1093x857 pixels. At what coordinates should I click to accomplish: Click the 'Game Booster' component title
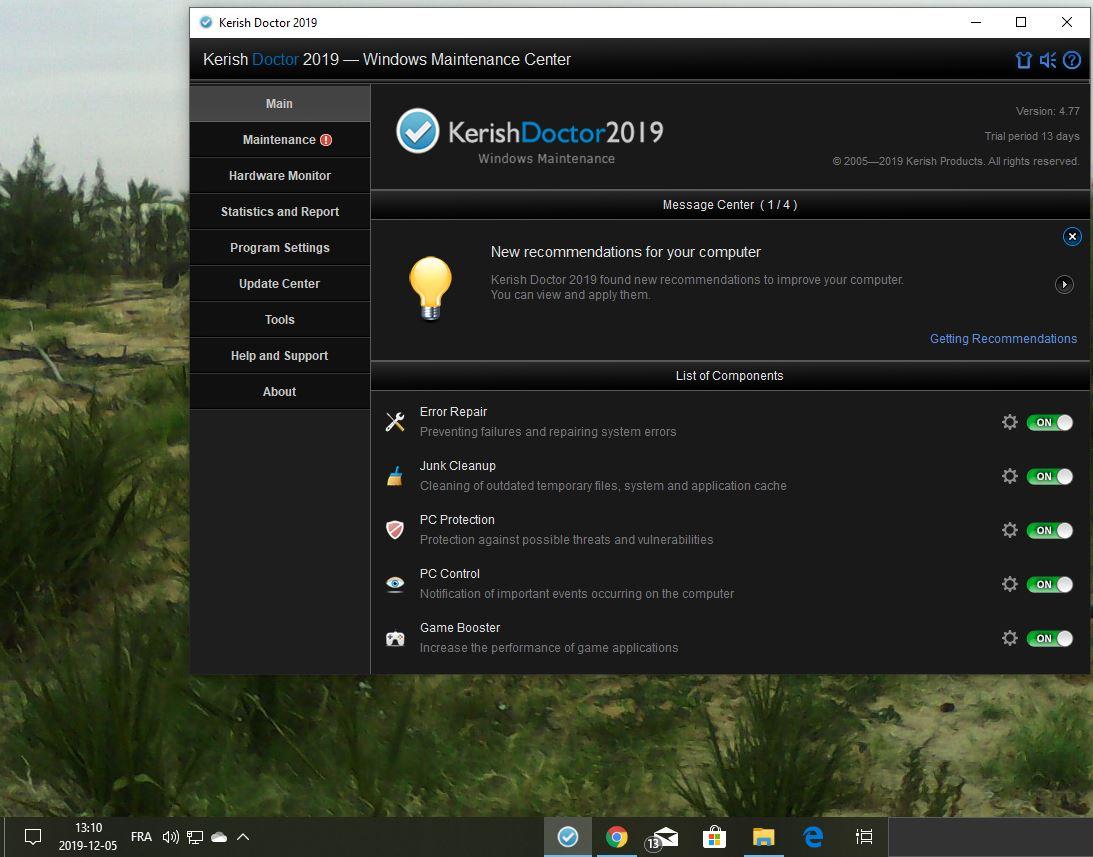(459, 628)
